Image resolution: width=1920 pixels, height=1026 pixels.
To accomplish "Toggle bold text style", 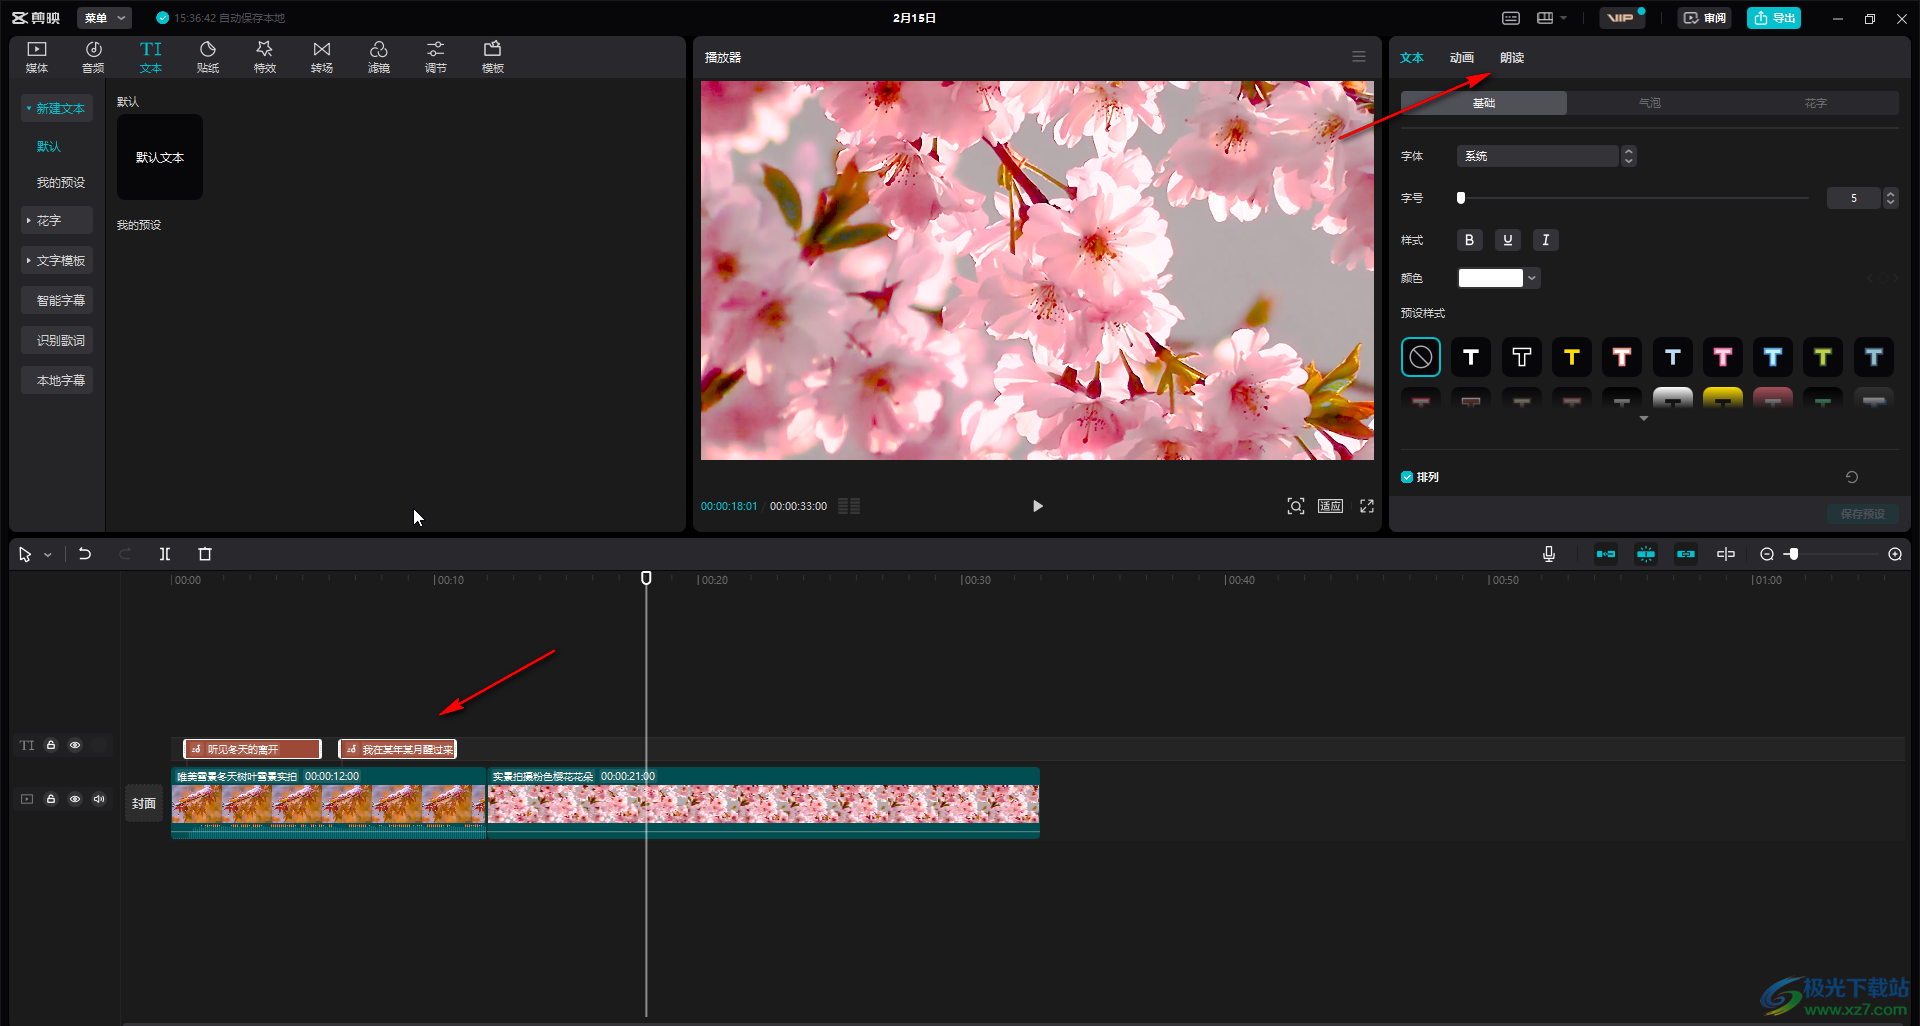I will coord(1469,240).
